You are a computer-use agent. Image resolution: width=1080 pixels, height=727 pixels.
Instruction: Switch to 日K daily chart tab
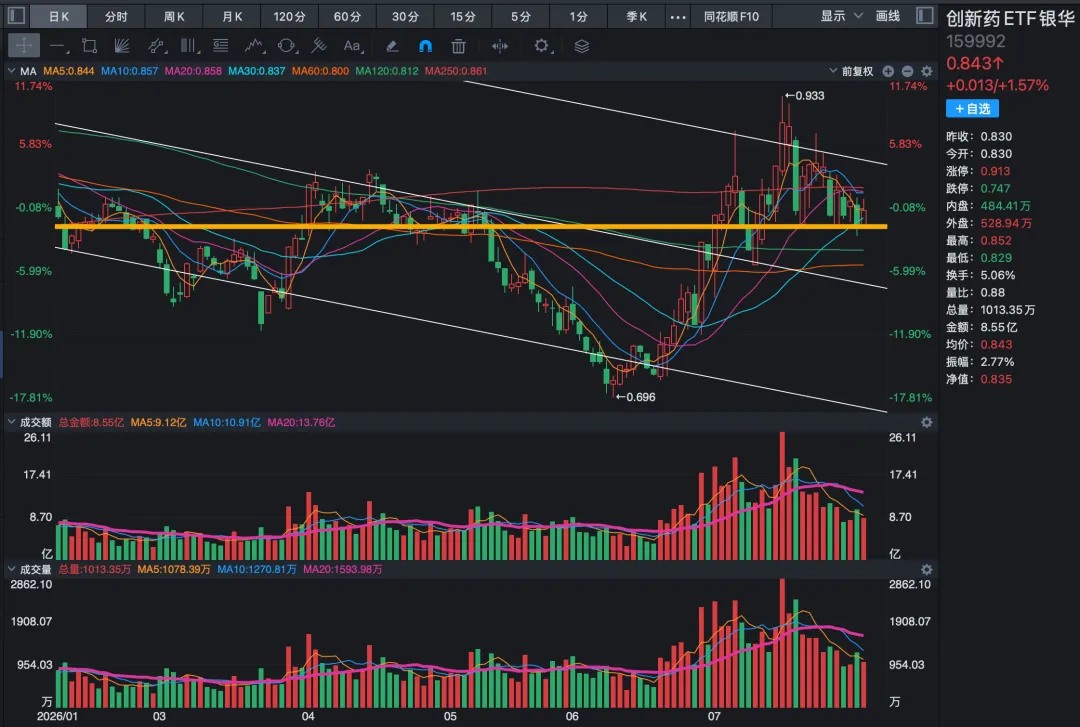click(59, 16)
